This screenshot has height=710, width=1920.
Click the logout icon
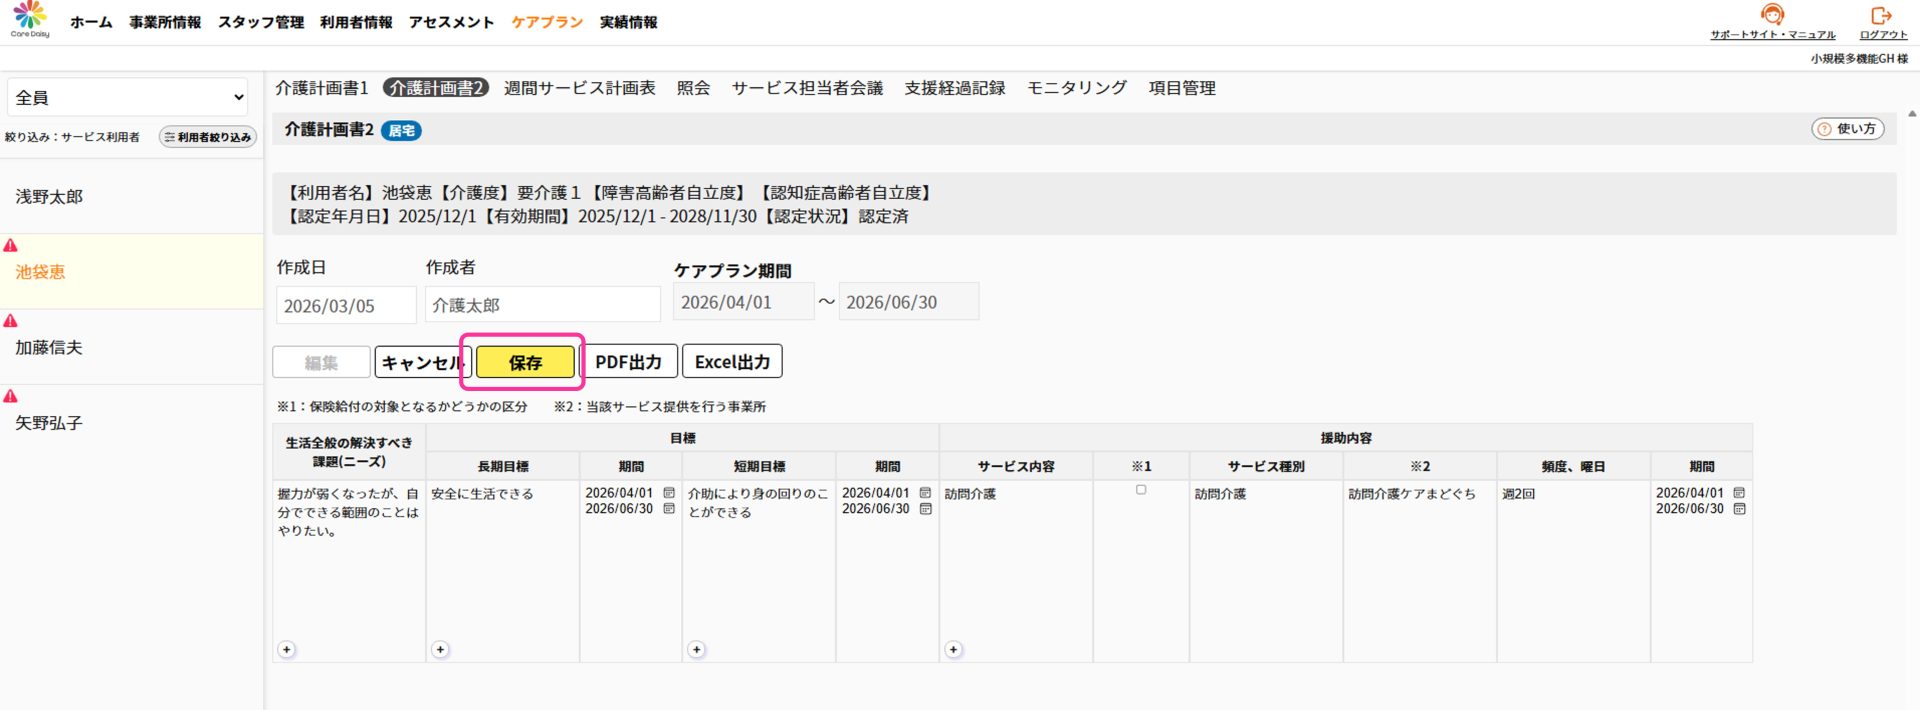(x=1882, y=16)
